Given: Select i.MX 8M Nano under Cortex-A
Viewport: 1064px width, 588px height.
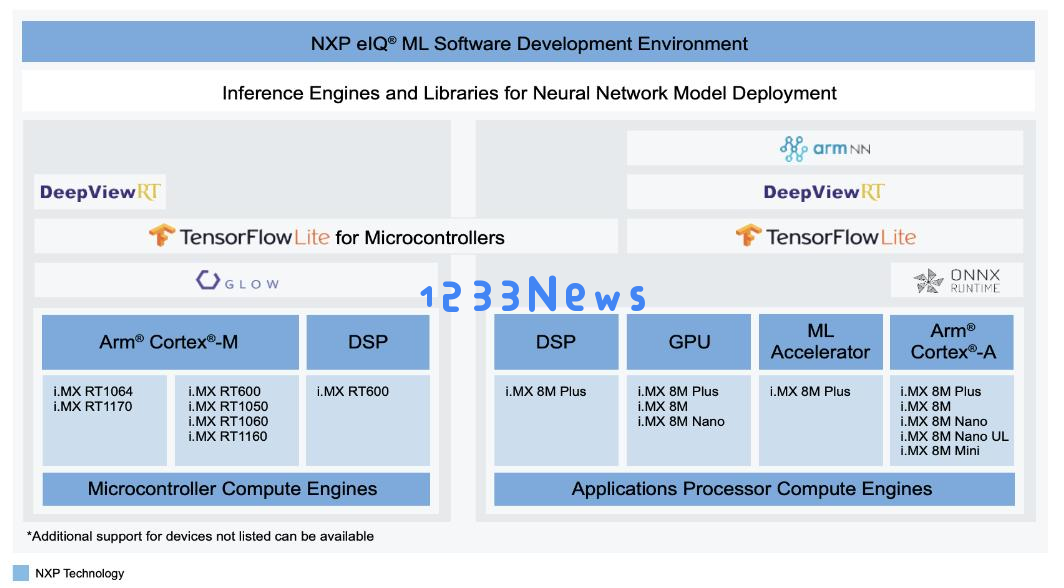Looking at the screenshot, I should 944,421.
